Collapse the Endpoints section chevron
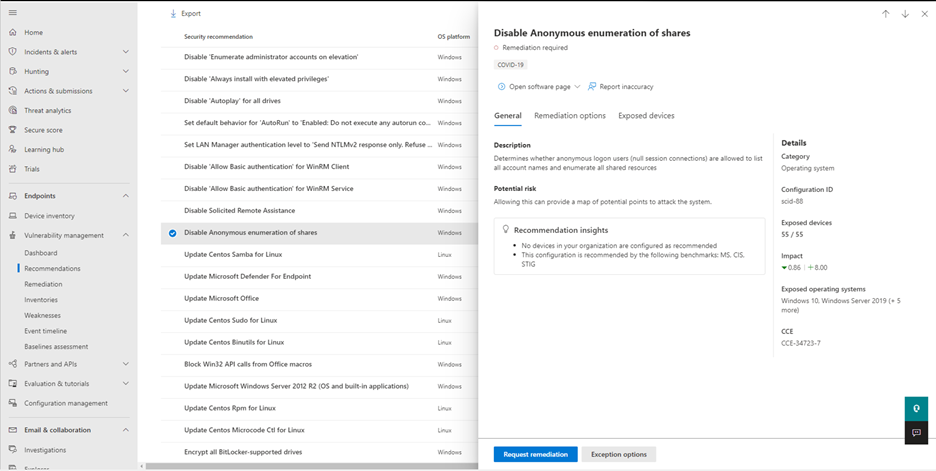The image size is (936, 471). 126,196
